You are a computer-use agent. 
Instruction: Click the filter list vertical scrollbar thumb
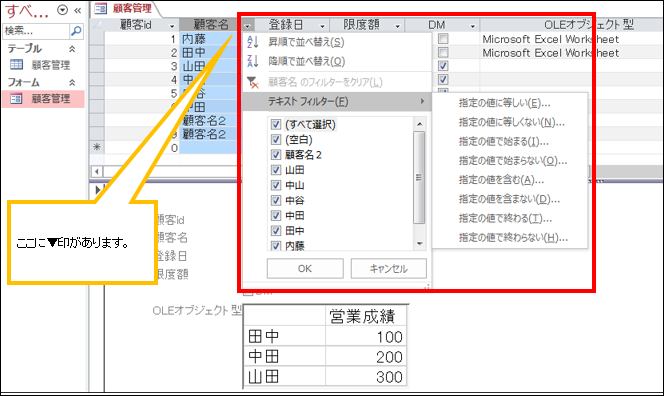coord(419,177)
